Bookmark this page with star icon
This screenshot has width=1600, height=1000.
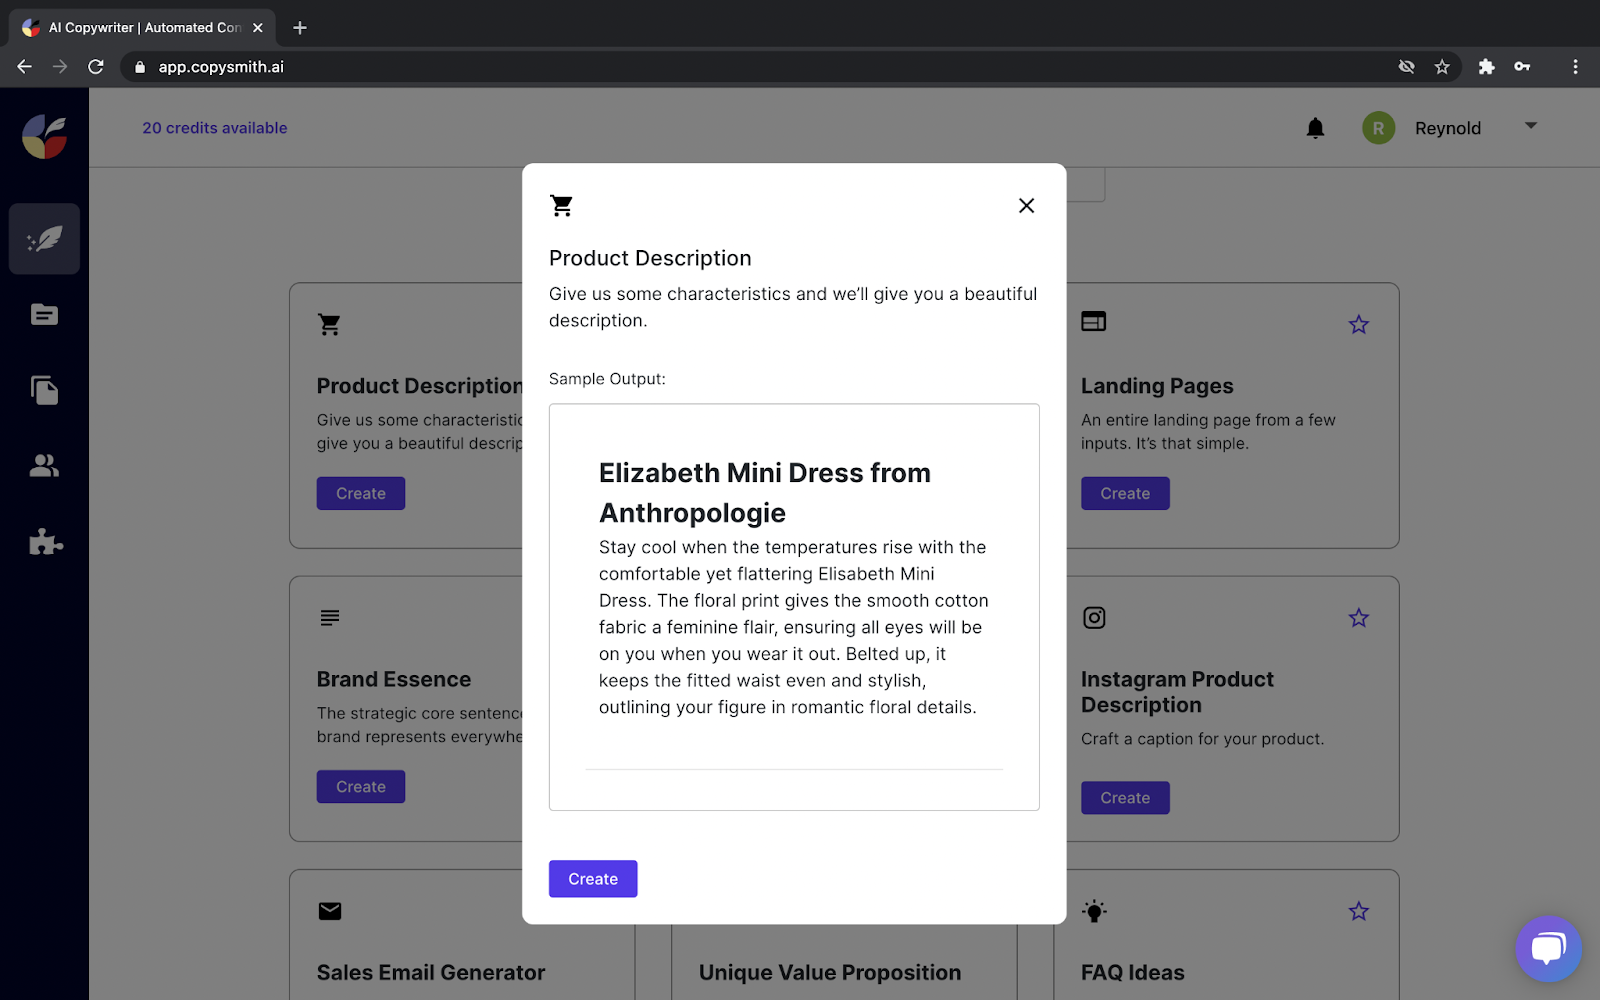[x=1442, y=67]
